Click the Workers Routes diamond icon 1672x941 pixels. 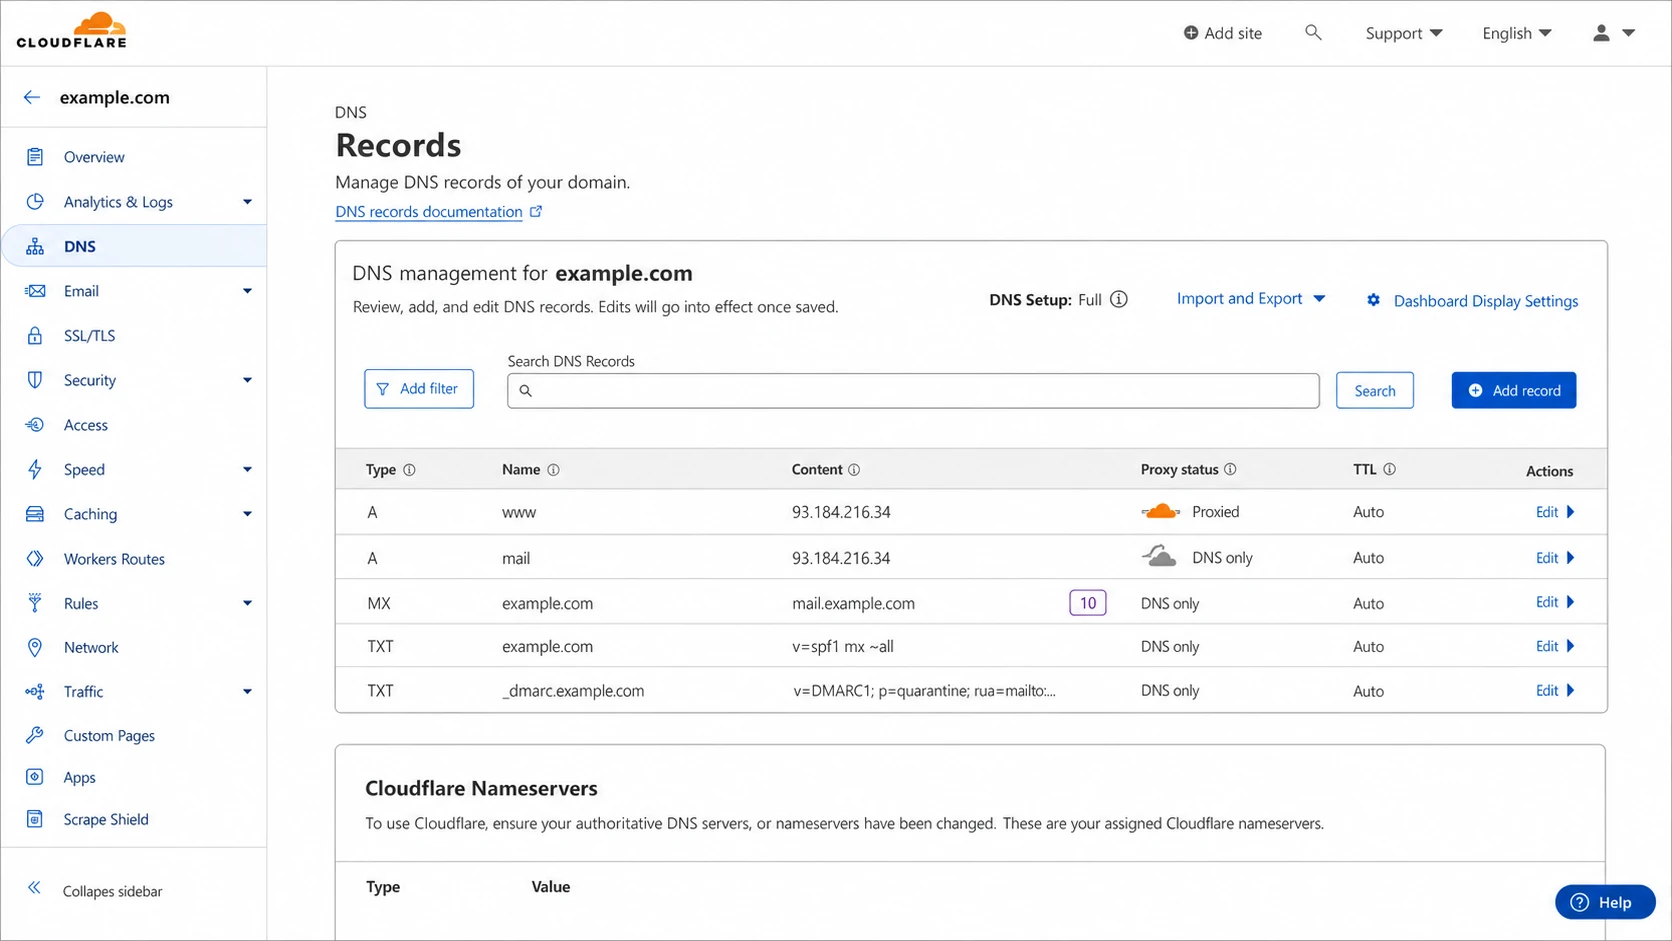point(35,558)
